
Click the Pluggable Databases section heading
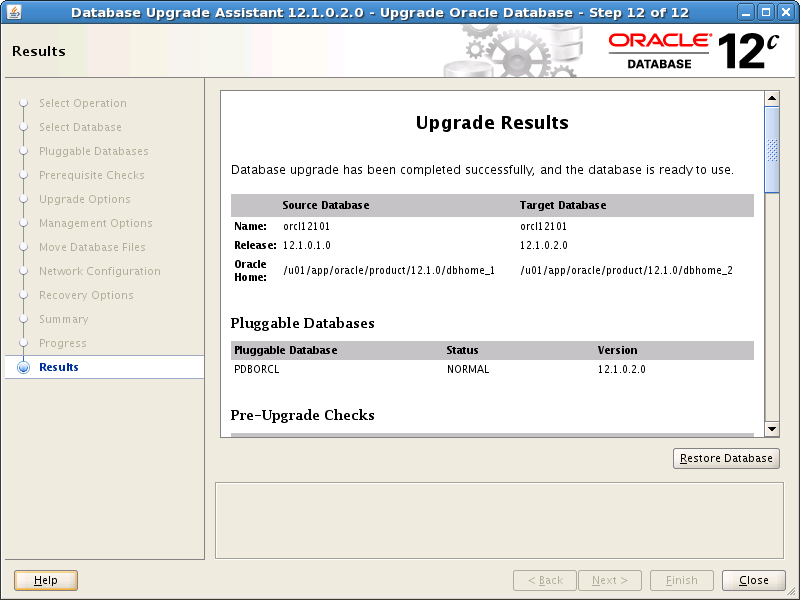point(303,323)
